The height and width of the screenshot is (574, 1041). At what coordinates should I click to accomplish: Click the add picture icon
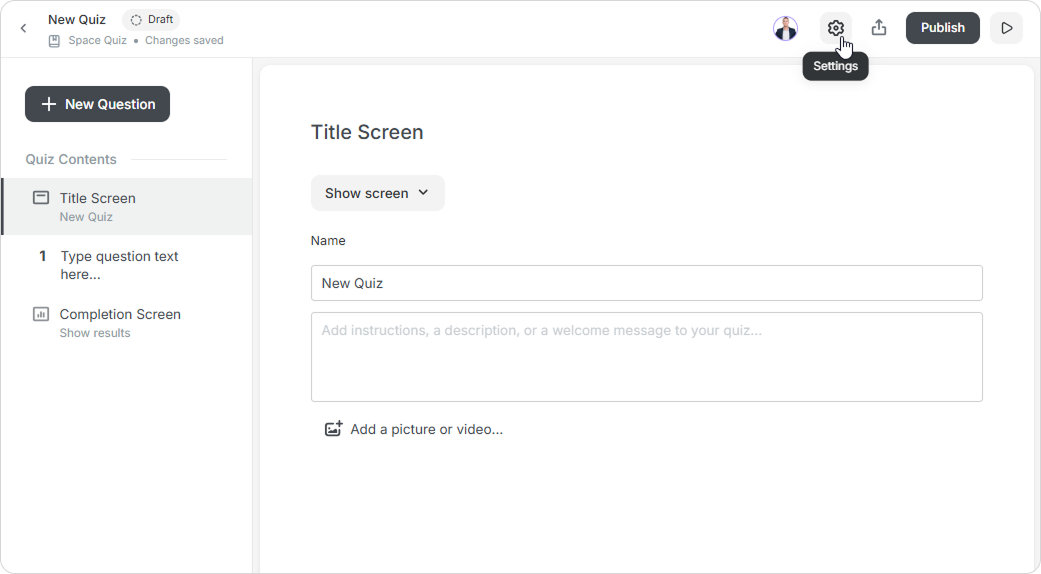click(x=333, y=429)
